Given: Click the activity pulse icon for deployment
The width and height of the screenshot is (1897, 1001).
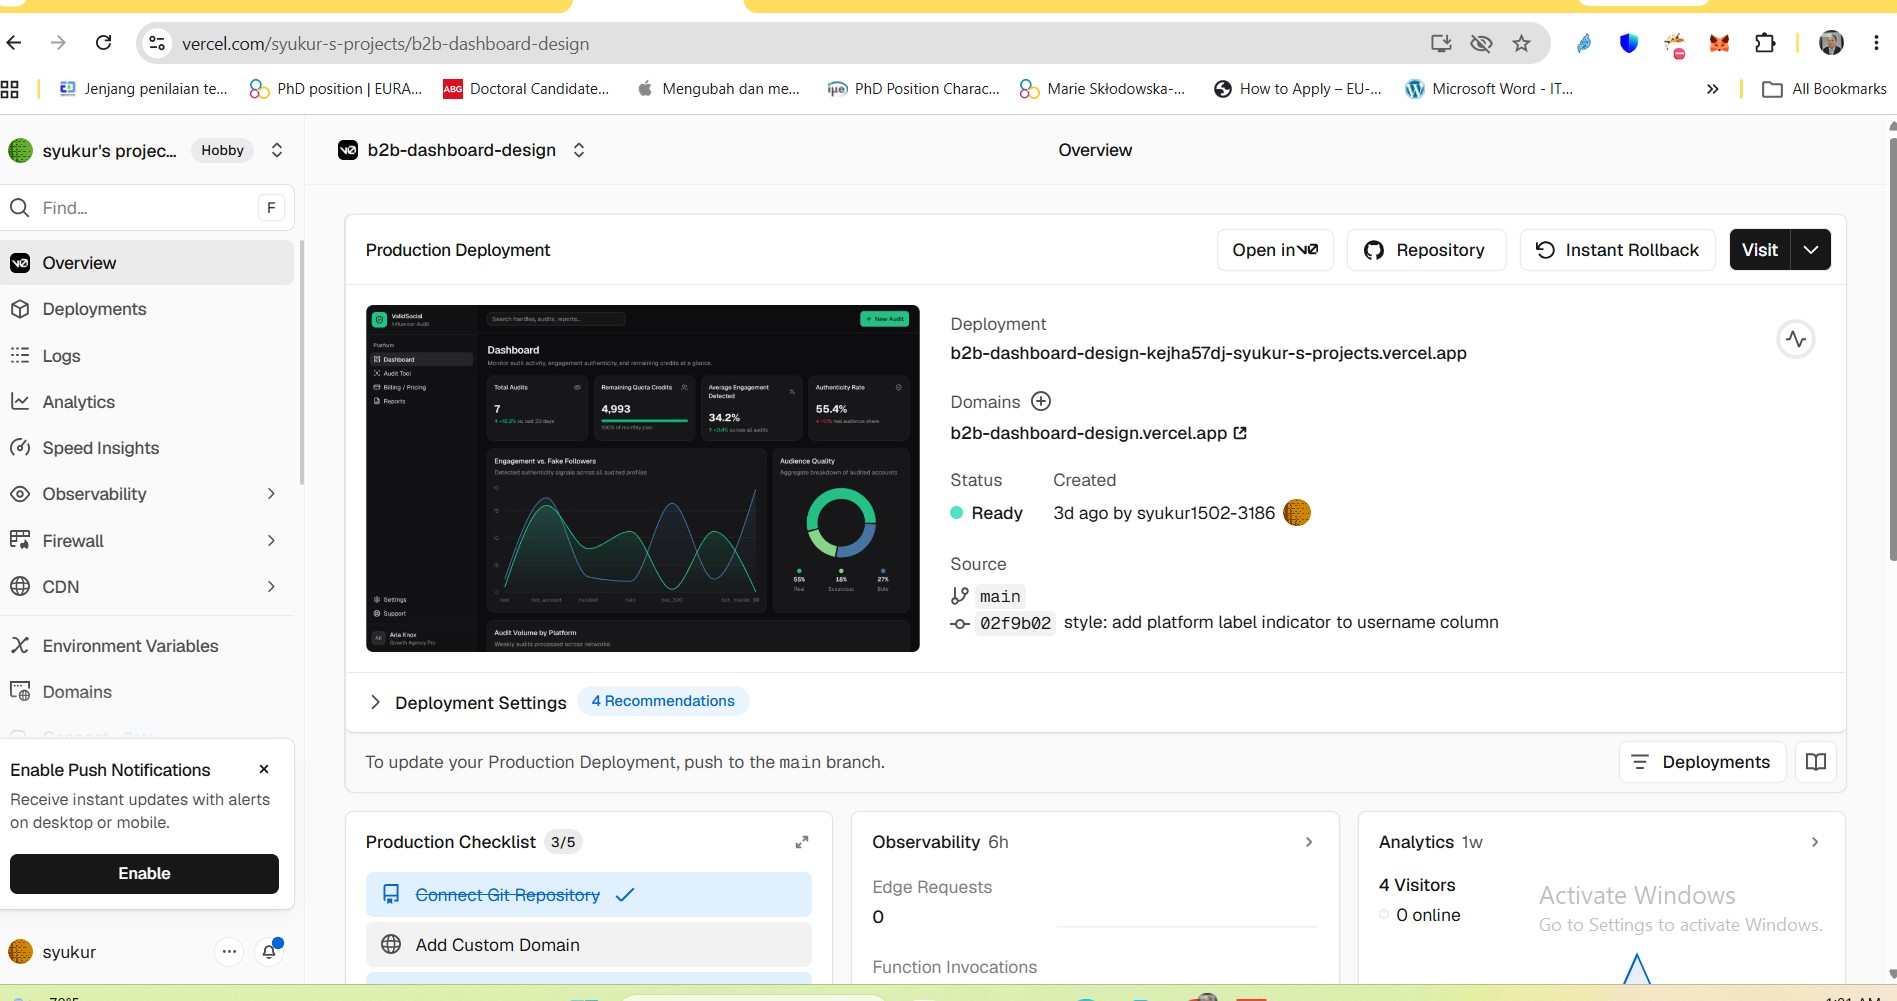Looking at the screenshot, I should [x=1796, y=339].
